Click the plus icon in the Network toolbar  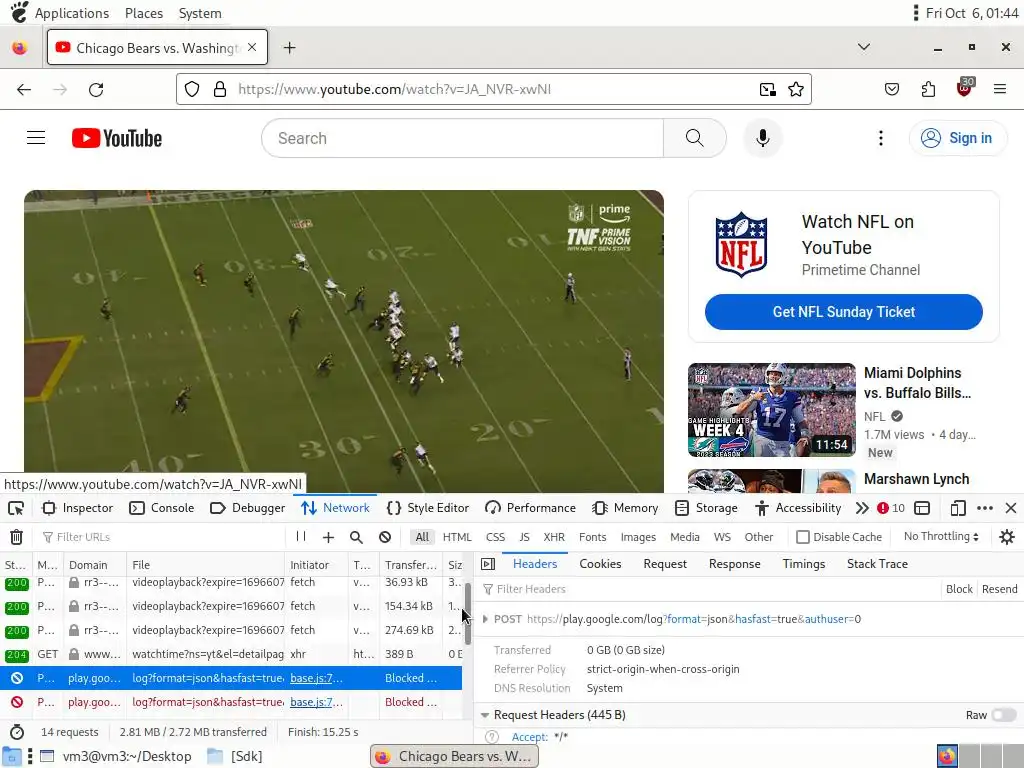(x=328, y=537)
